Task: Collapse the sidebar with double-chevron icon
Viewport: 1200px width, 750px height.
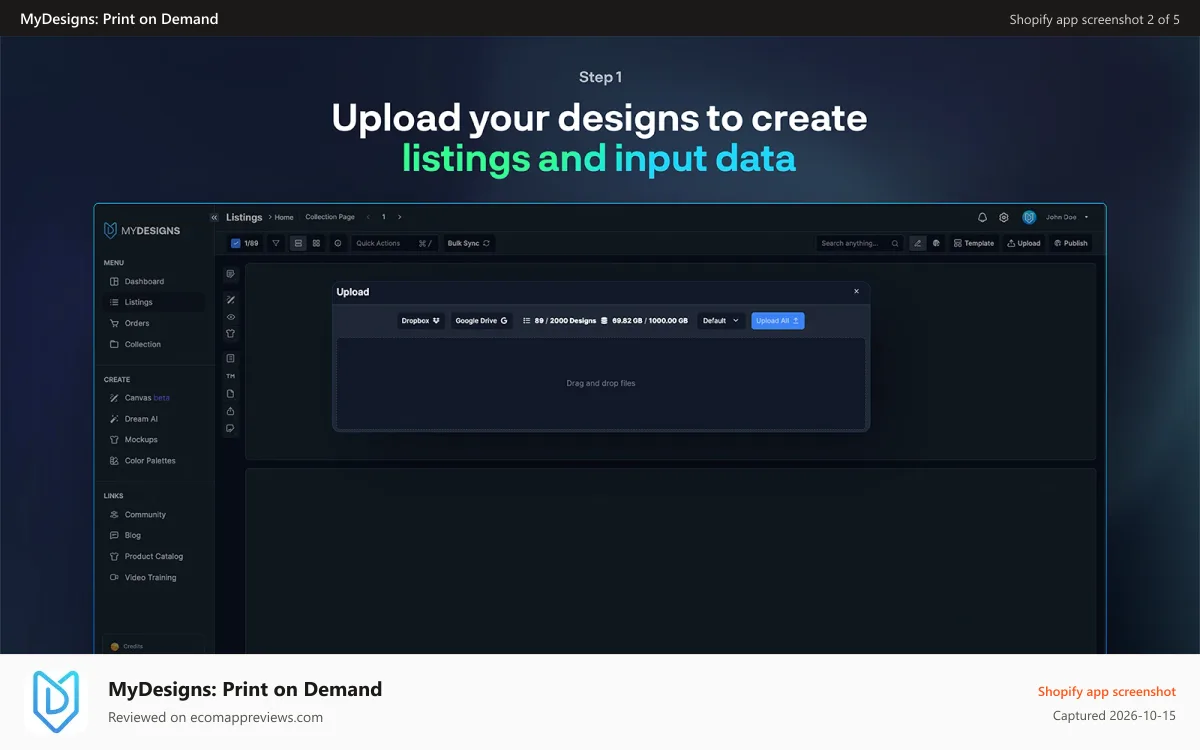Action: pos(214,217)
